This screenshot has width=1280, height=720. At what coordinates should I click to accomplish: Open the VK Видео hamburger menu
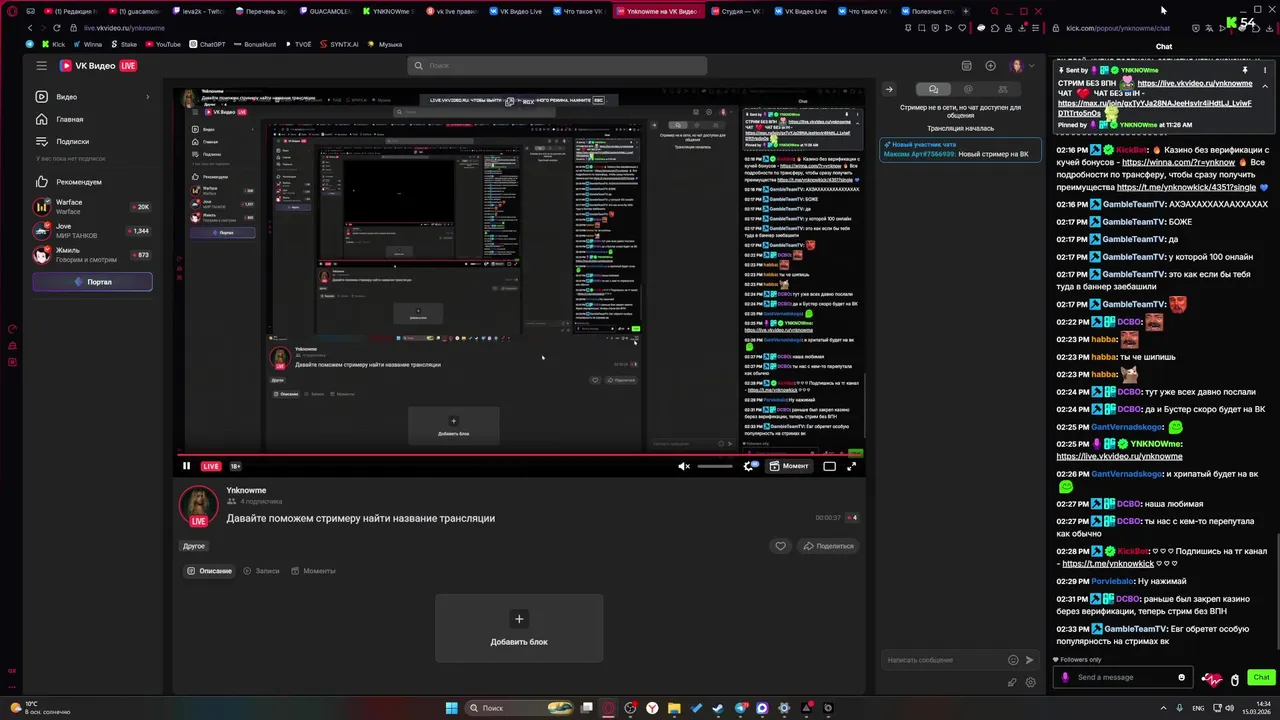[x=41, y=66]
